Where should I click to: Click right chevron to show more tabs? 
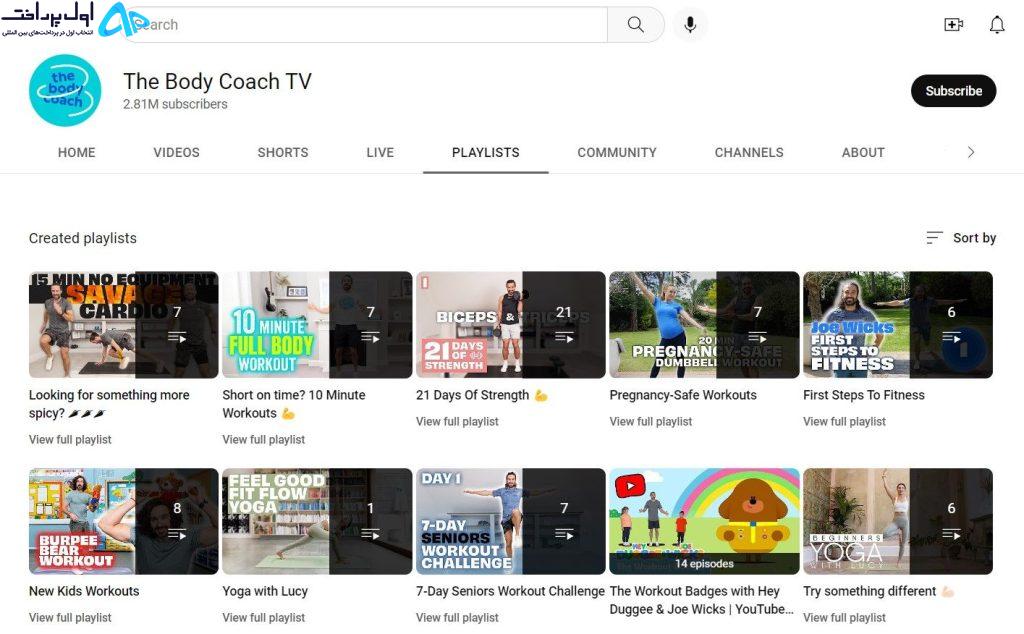click(x=971, y=152)
